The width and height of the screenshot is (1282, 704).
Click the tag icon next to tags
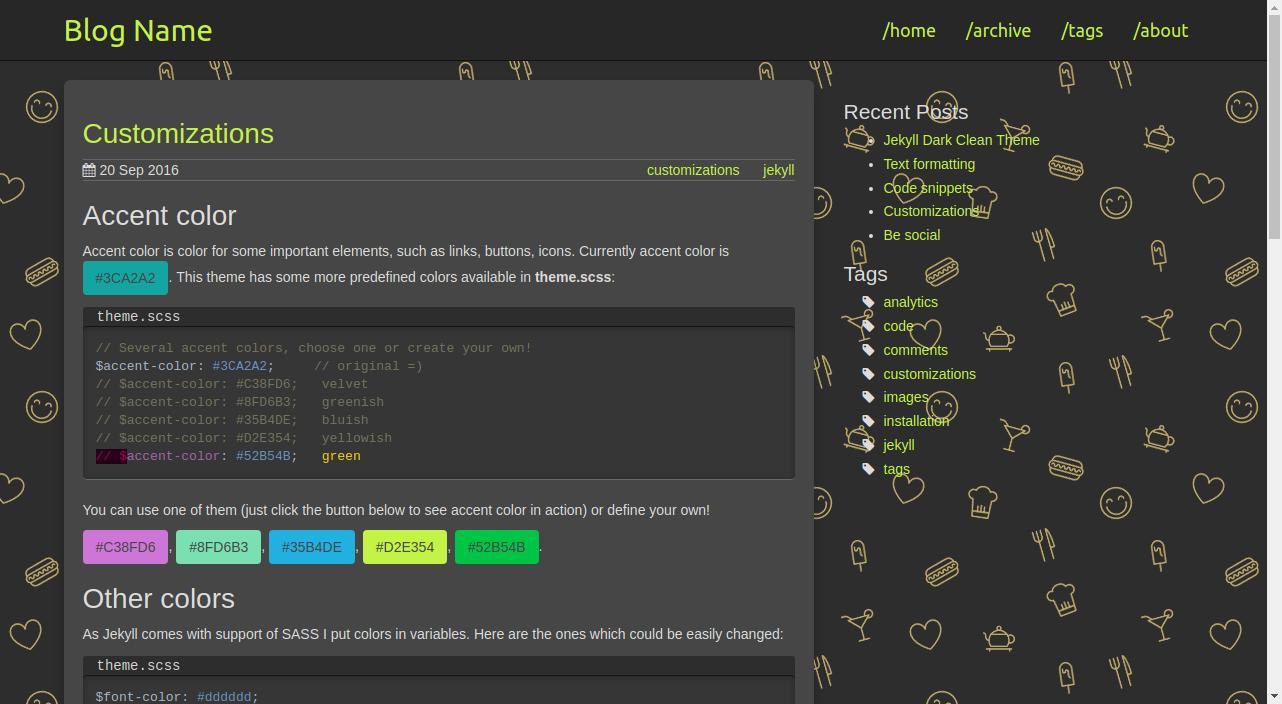[868, 468]
